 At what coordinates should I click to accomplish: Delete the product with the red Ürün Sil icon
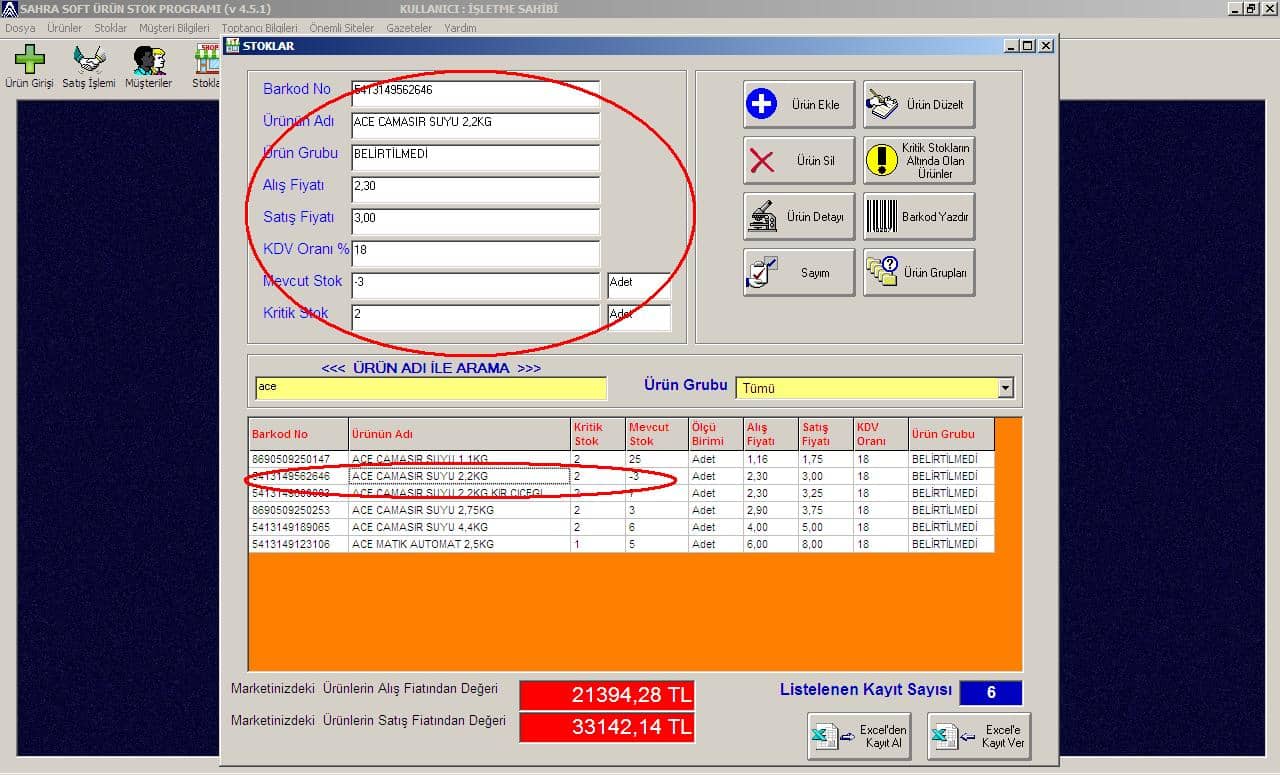click(x=797, y=159)
